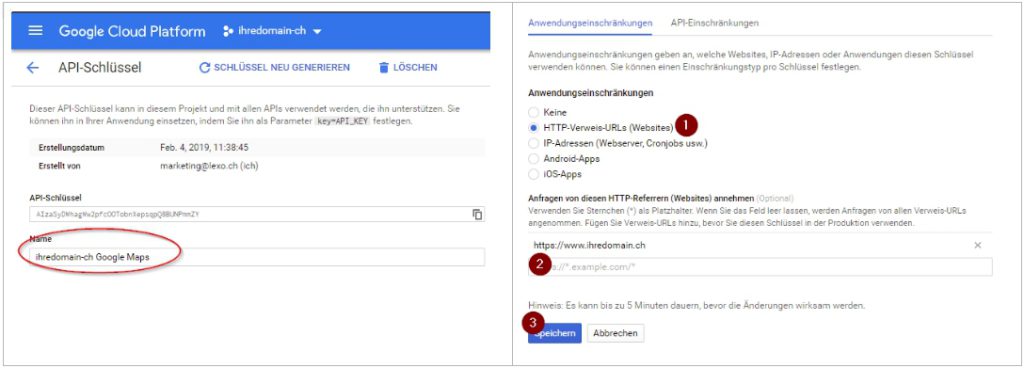Copy the API key with the copy icon
The image size is (1024, 368).
click(x=477, y=215)
